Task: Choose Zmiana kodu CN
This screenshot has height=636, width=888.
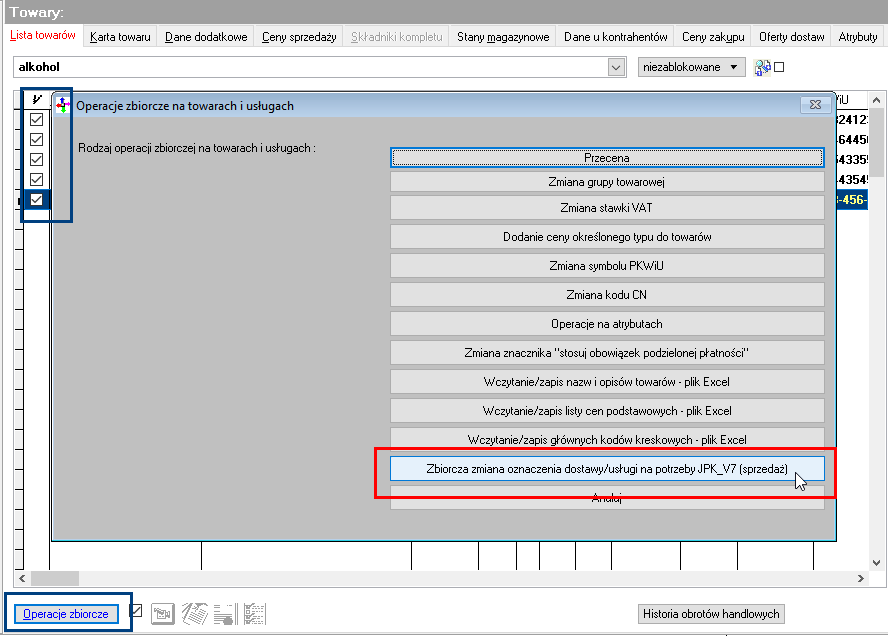Action: [x=607, y=294]
